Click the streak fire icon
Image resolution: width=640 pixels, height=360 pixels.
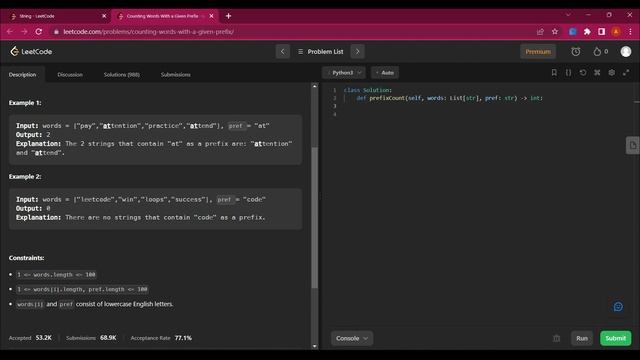(597, 51)
